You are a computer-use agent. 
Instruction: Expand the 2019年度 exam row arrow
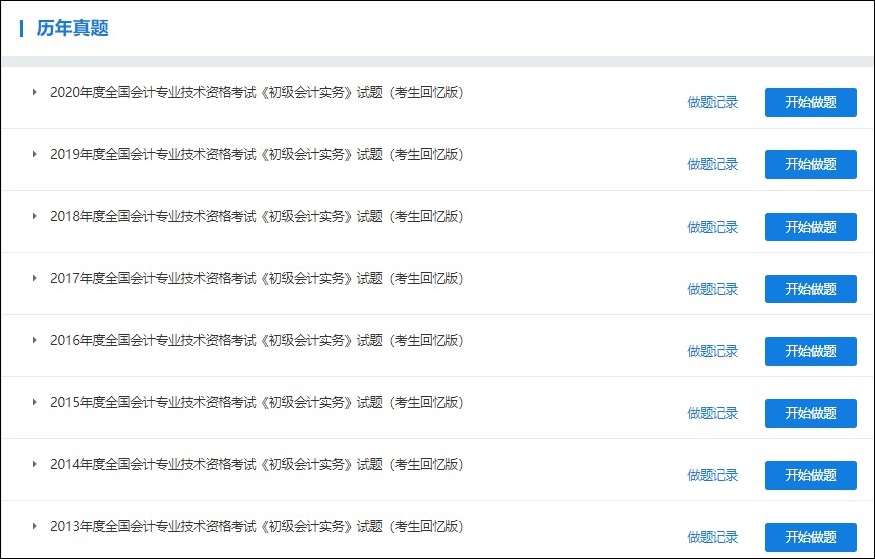point(35,154)
